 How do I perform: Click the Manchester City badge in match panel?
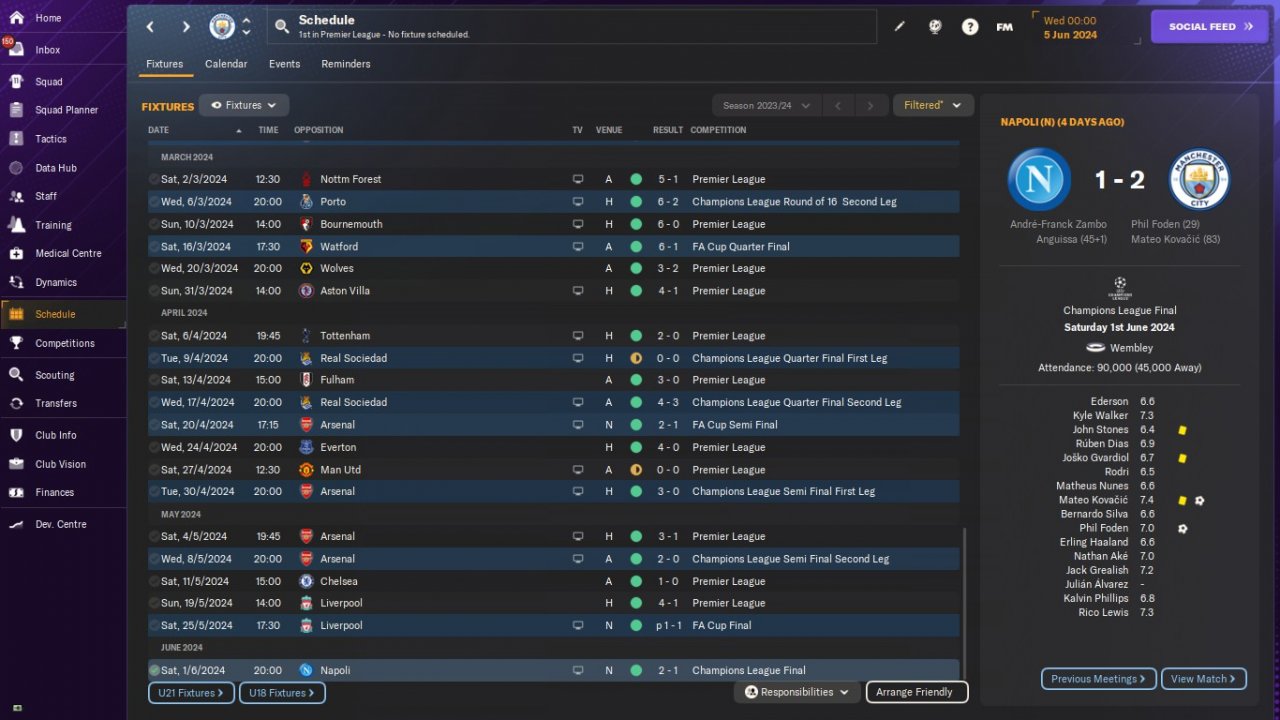1199,180
